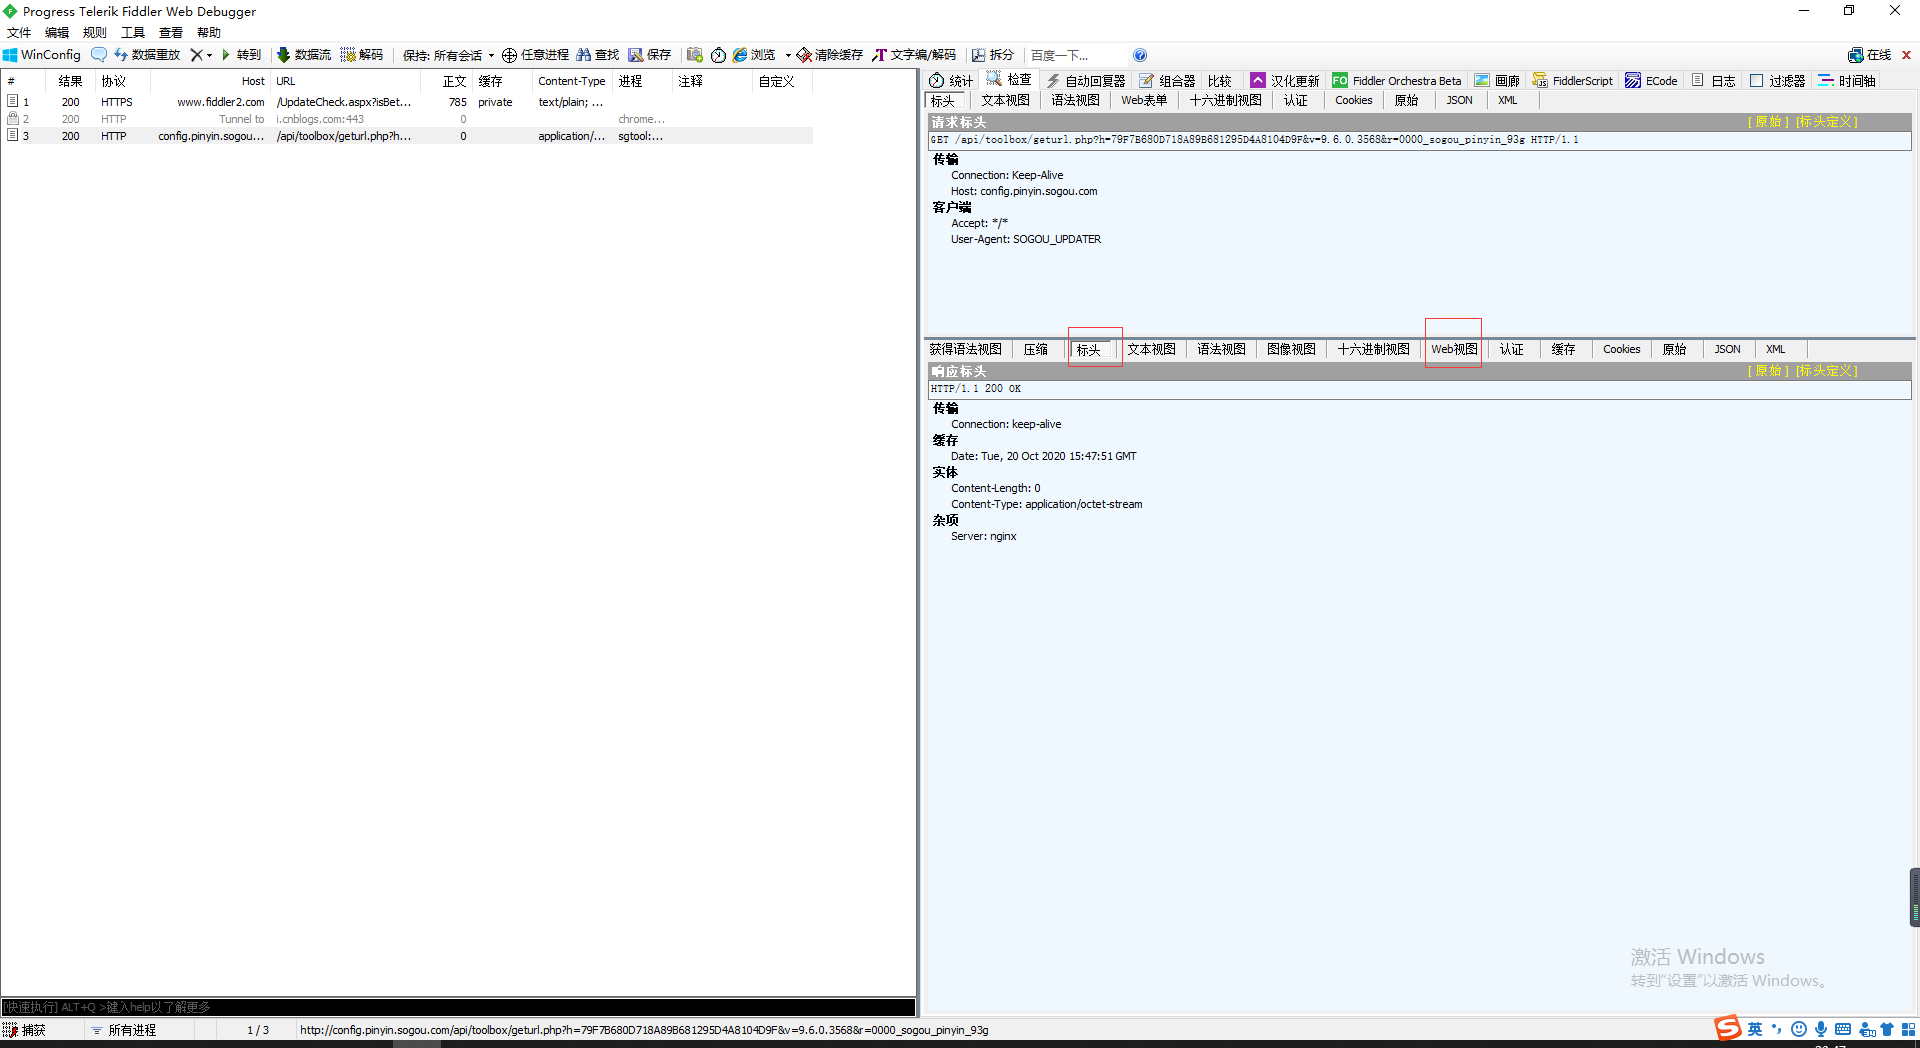Open the 查看 menu
Image resolution: width=1920 pixels, height=1048 pixels.
tap(171, 32)
